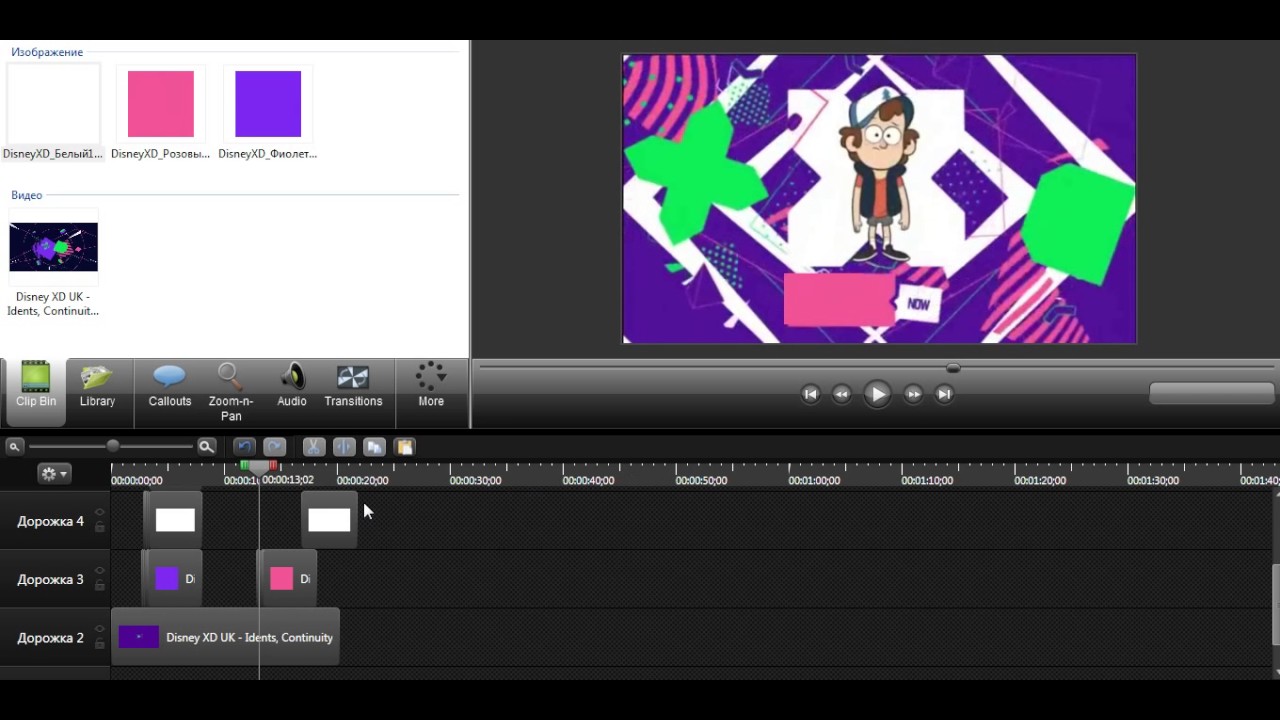The height and width of the screenshot is (720, 1280).
Task: Select the Дорожка 3 track label
Action: (50, 579)
